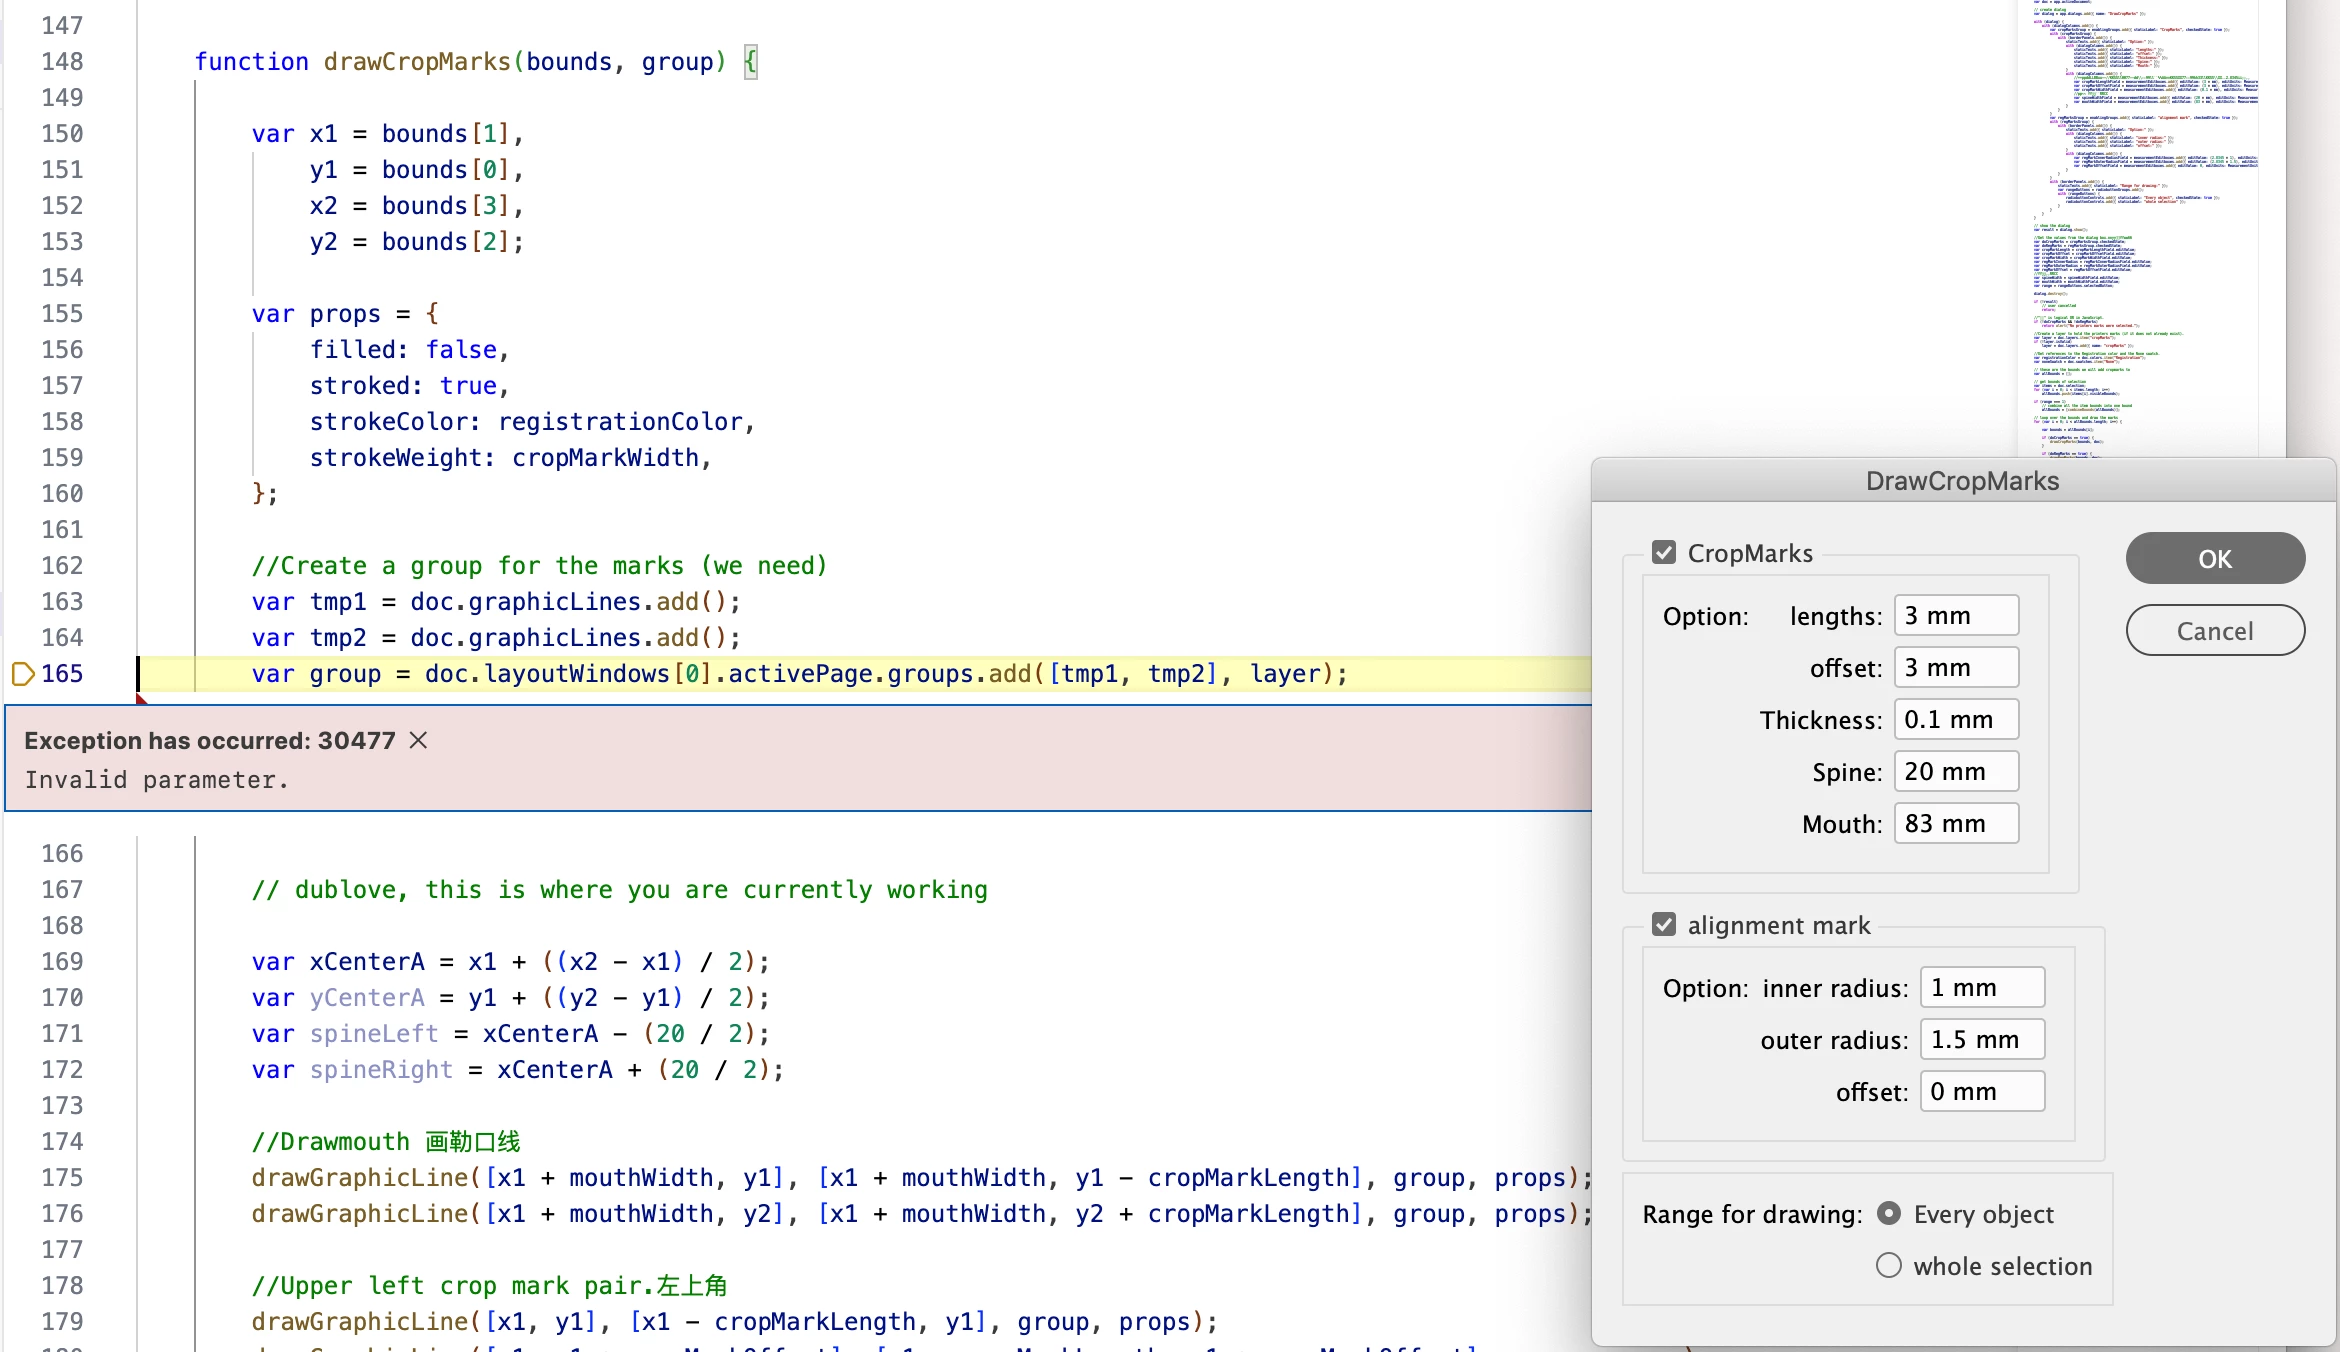Click the debug arrow marker on line 165
Screen dimensions: 2340x1352
pyautogui.click(x=22, y=674)
